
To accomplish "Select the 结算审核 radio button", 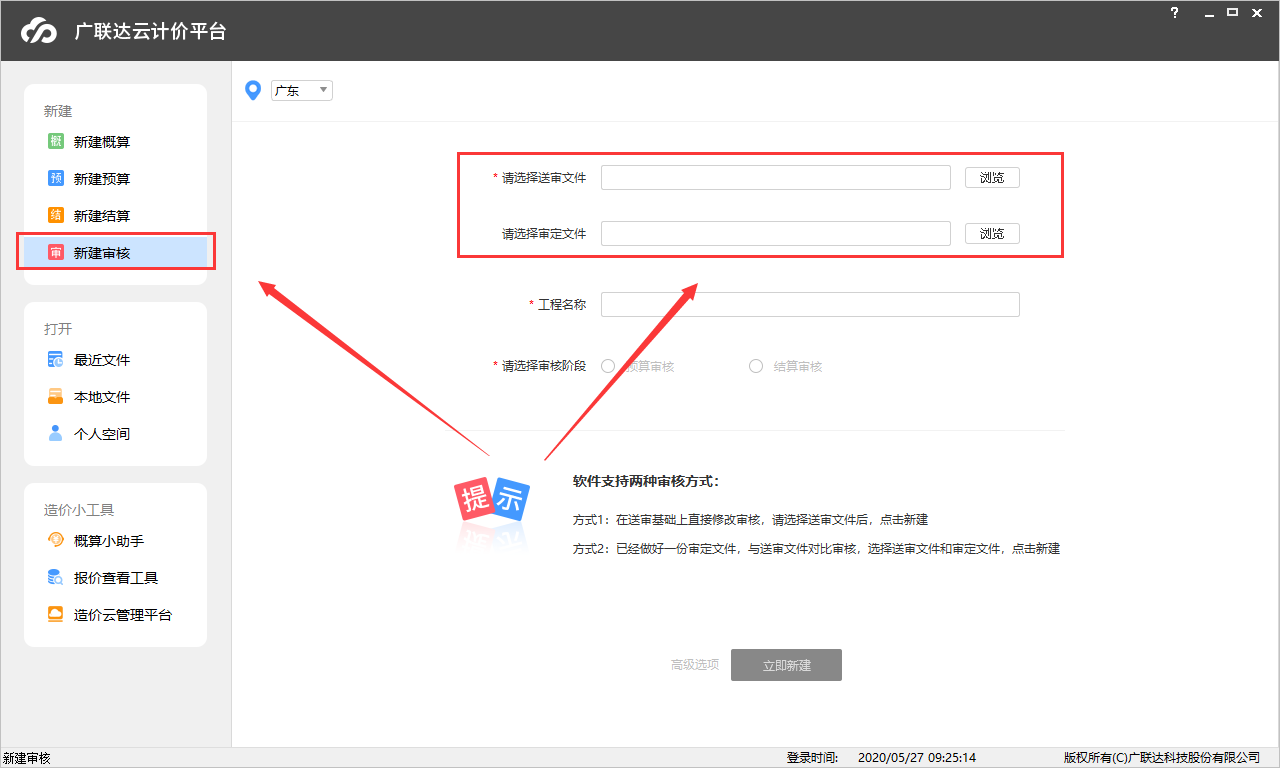I will point(756,366).
